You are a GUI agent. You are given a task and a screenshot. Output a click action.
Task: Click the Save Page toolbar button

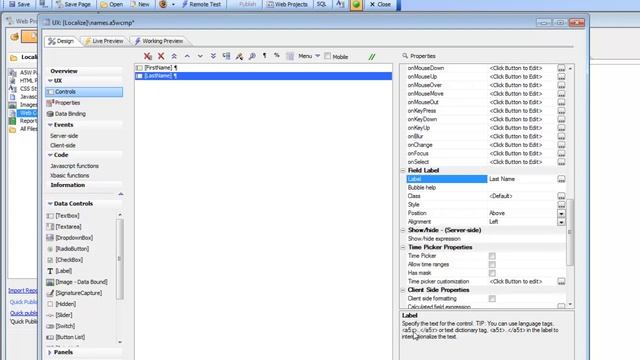tap(73, 4)
